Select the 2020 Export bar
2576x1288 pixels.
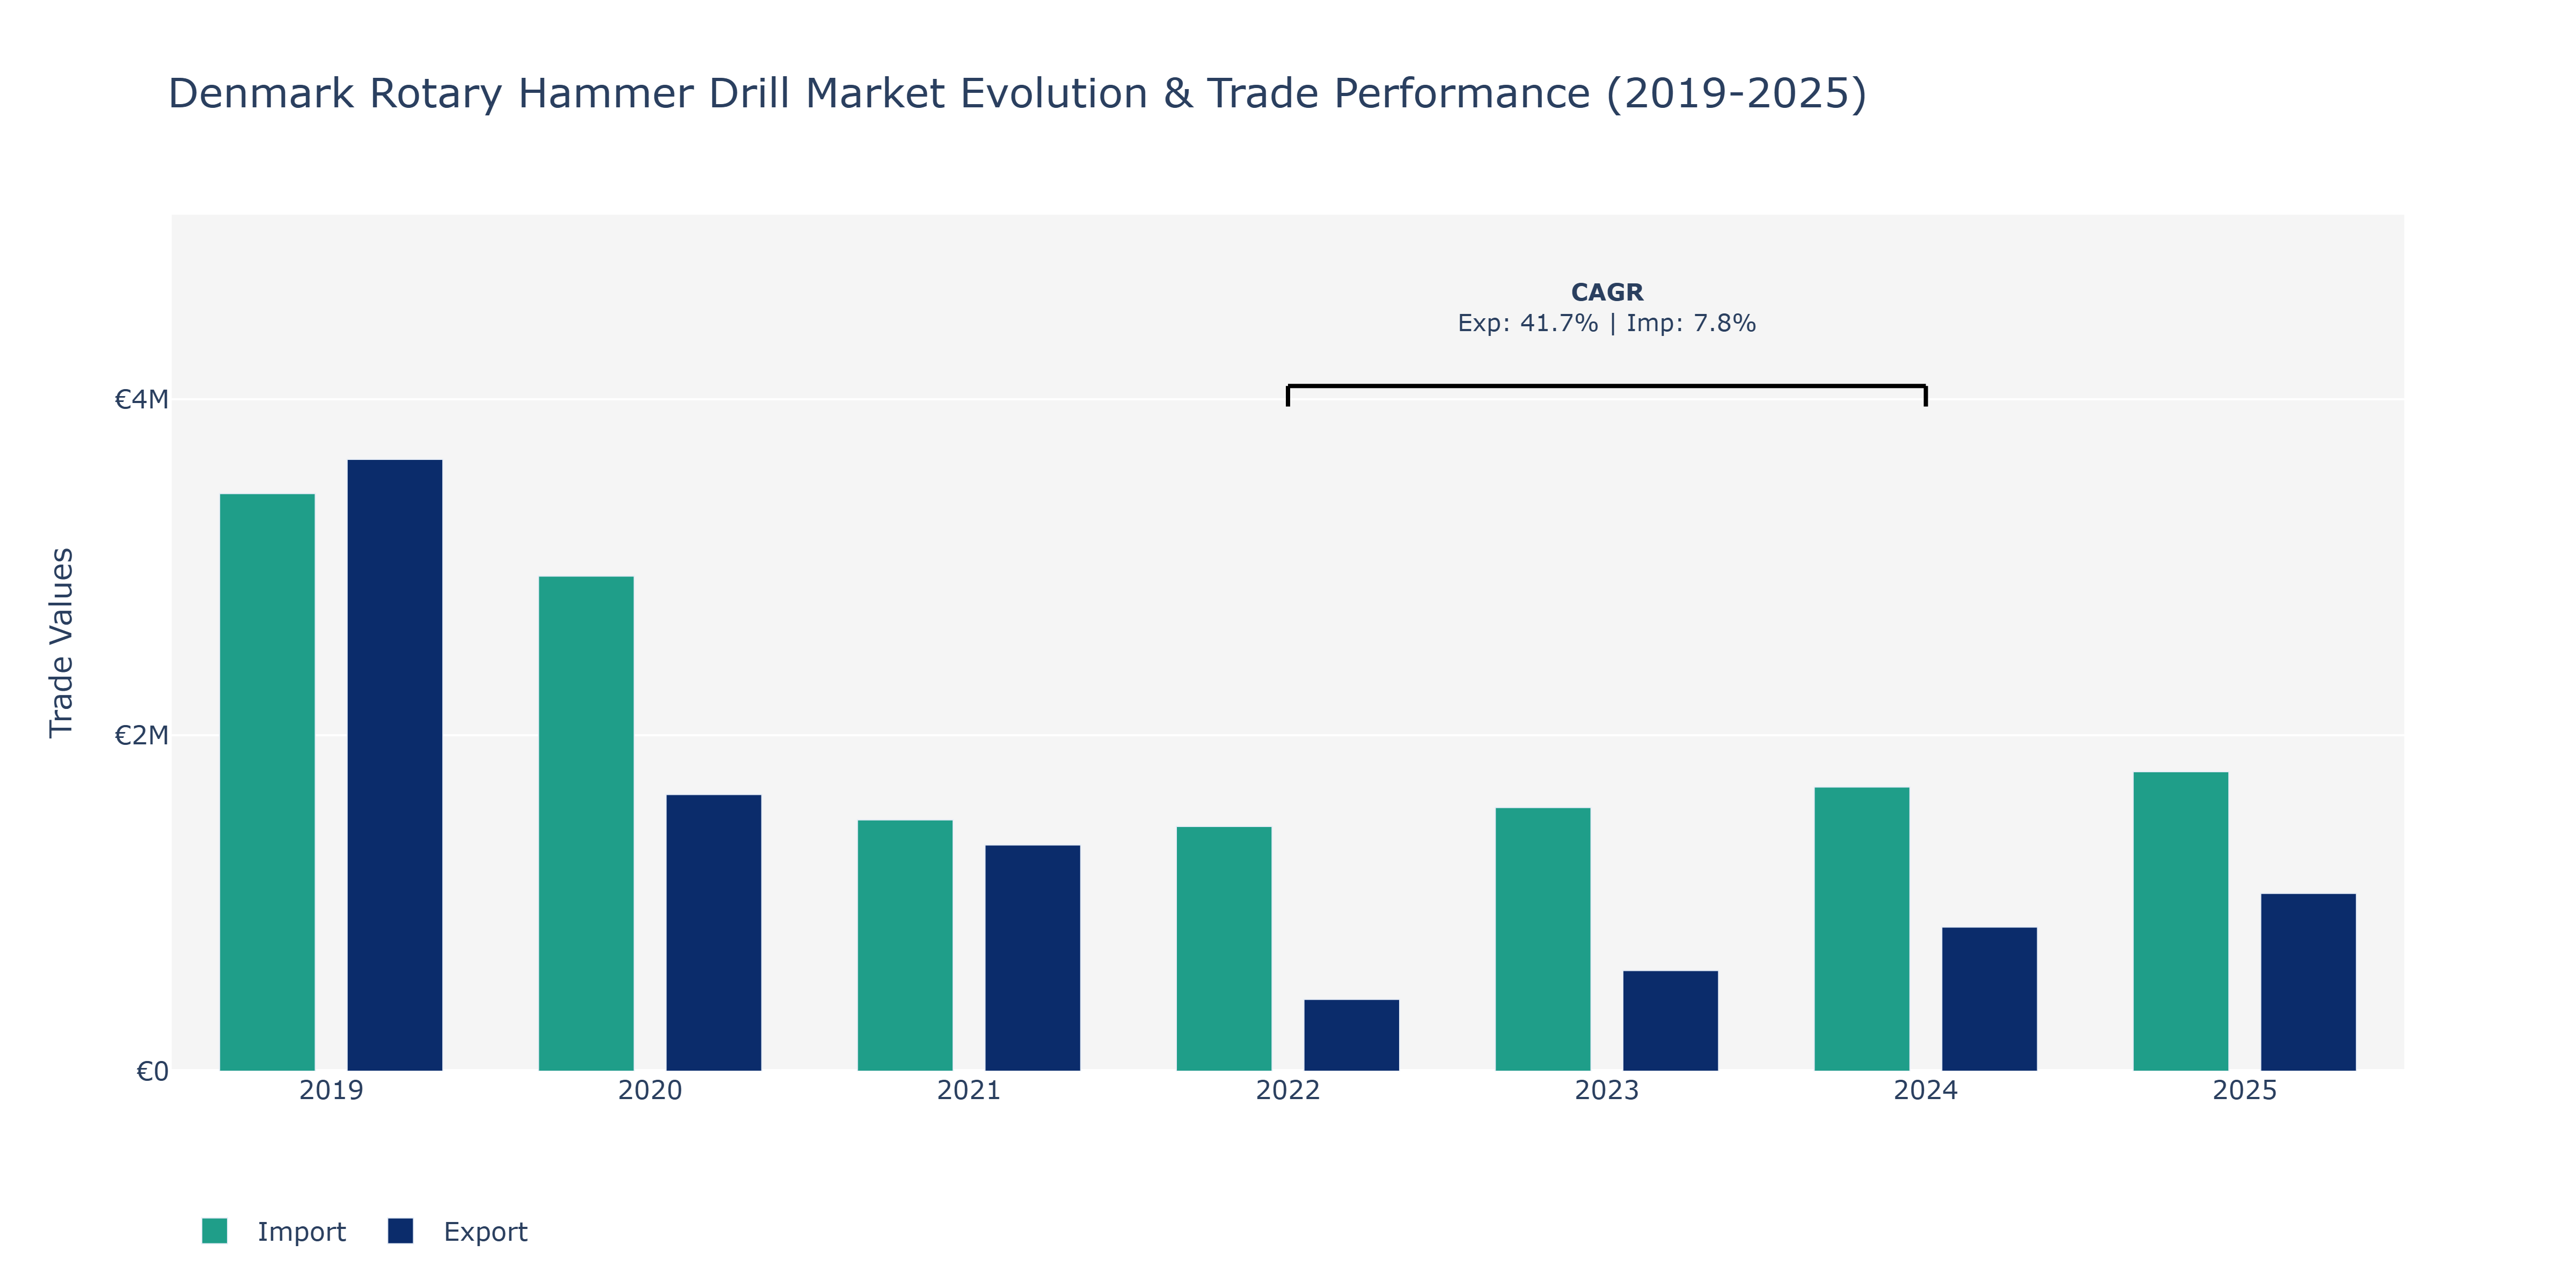click(x=714, y=933)
